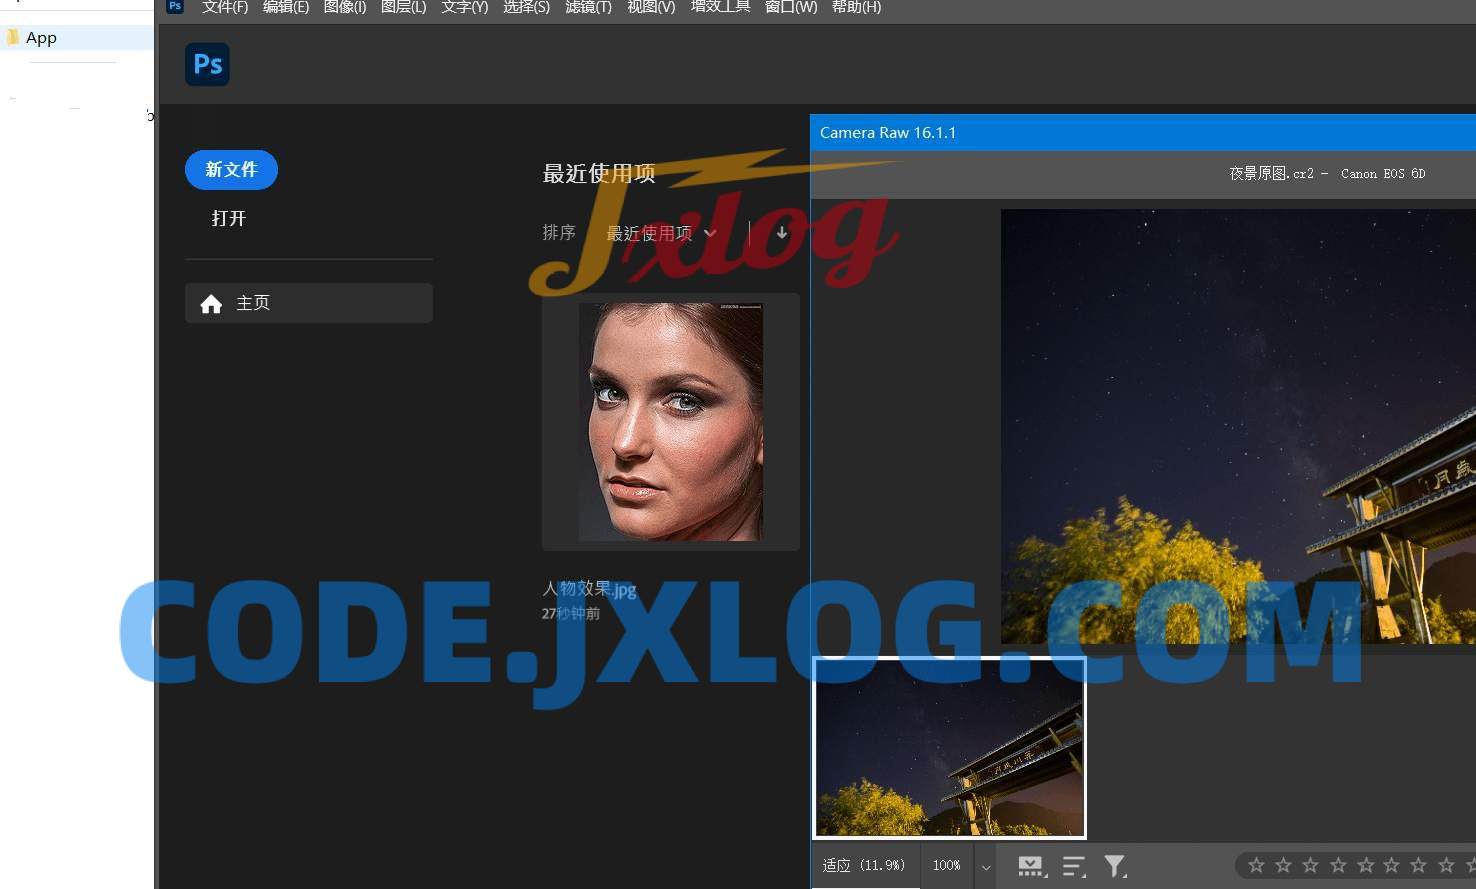Image resolution: width=1476 pixels, height=889 pixels.
Task: Open the 人物效果.jpg recent file thumbnail
Action: (671, 422)
